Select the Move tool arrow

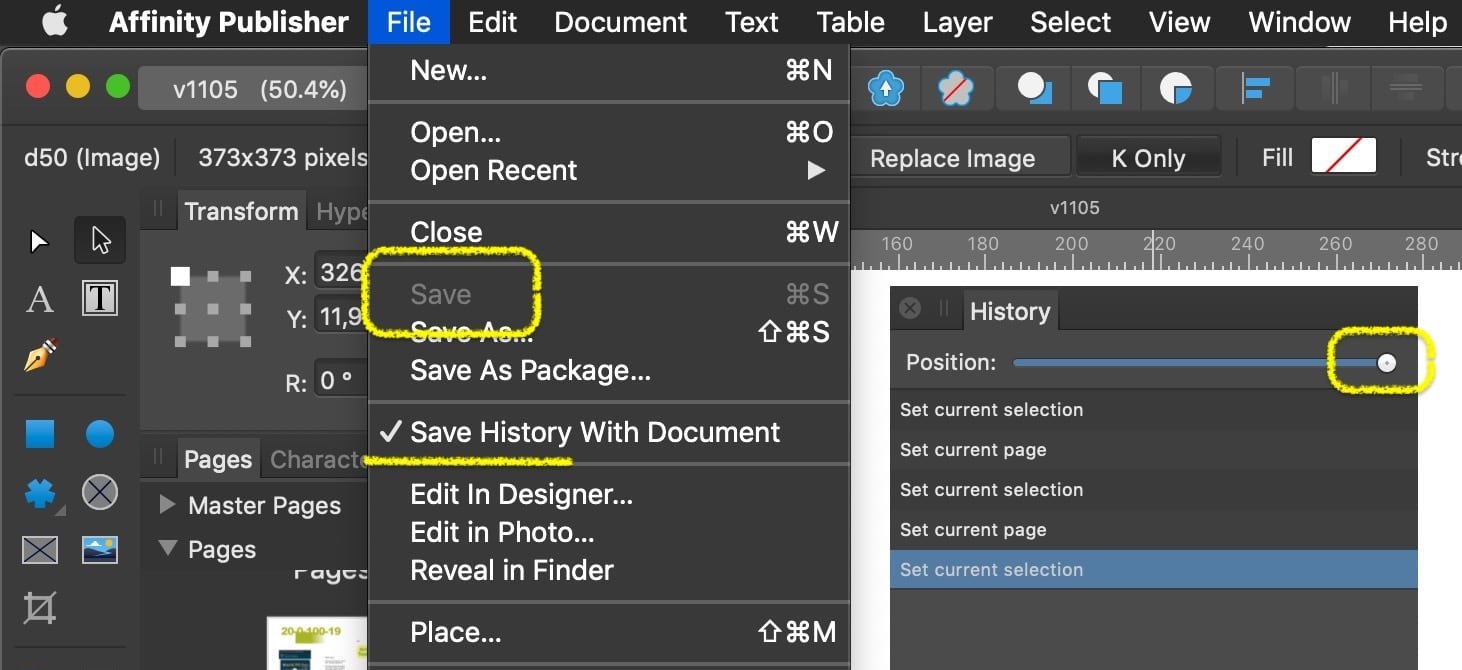[39, 241]
